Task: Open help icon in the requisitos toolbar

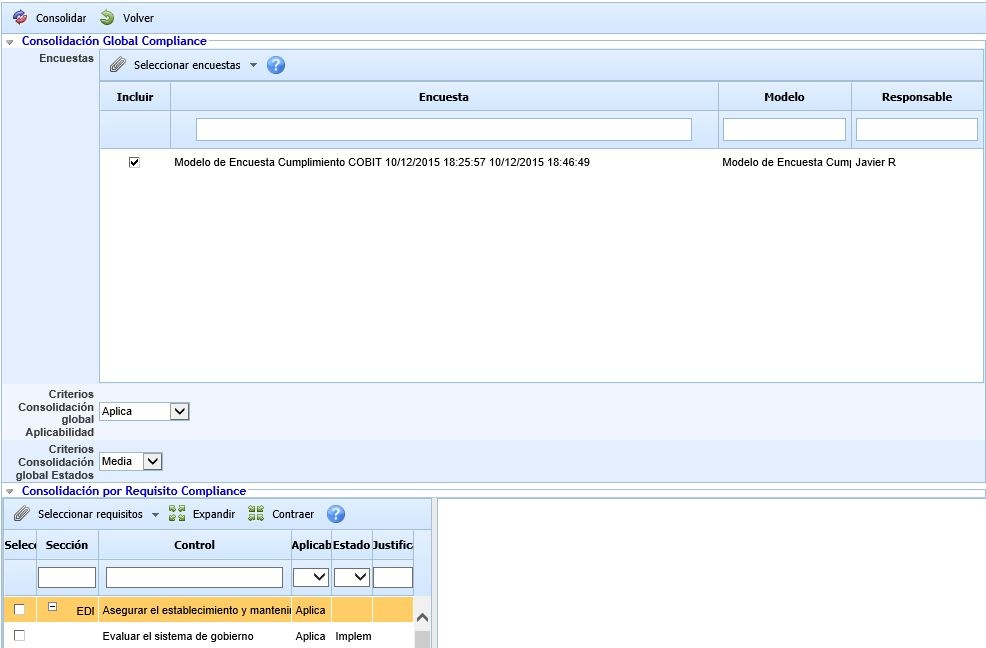Action: point(336,514)
